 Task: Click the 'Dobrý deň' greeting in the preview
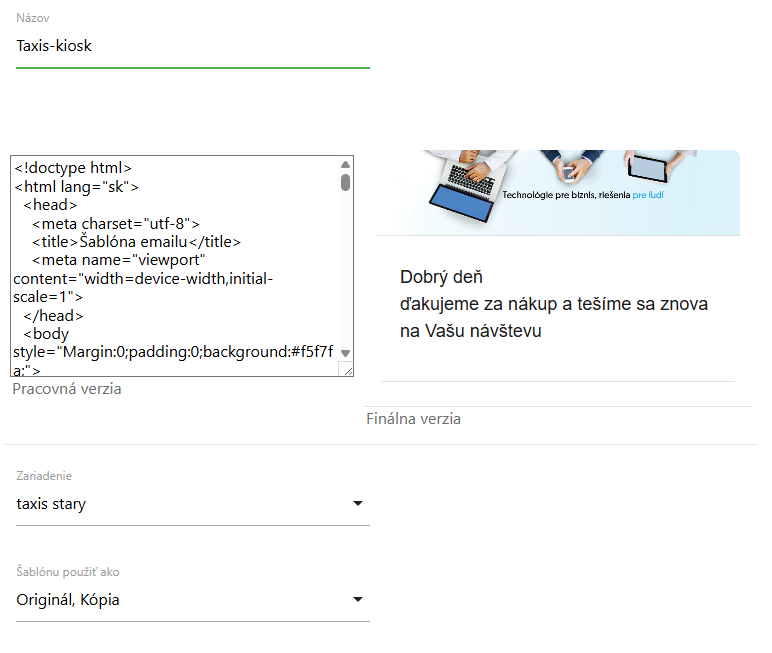pos(441,277)
